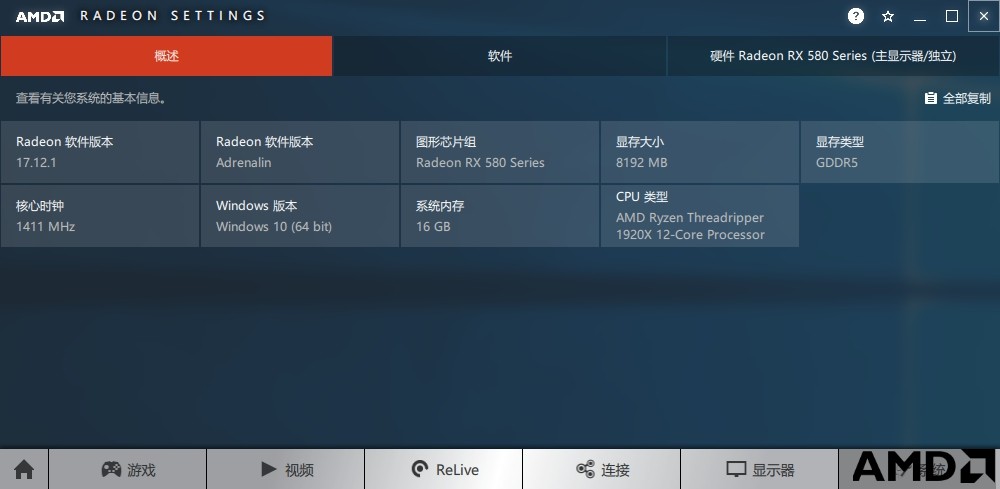
Task: Open the 游戏 gaming section
Action: pos(128,470)
